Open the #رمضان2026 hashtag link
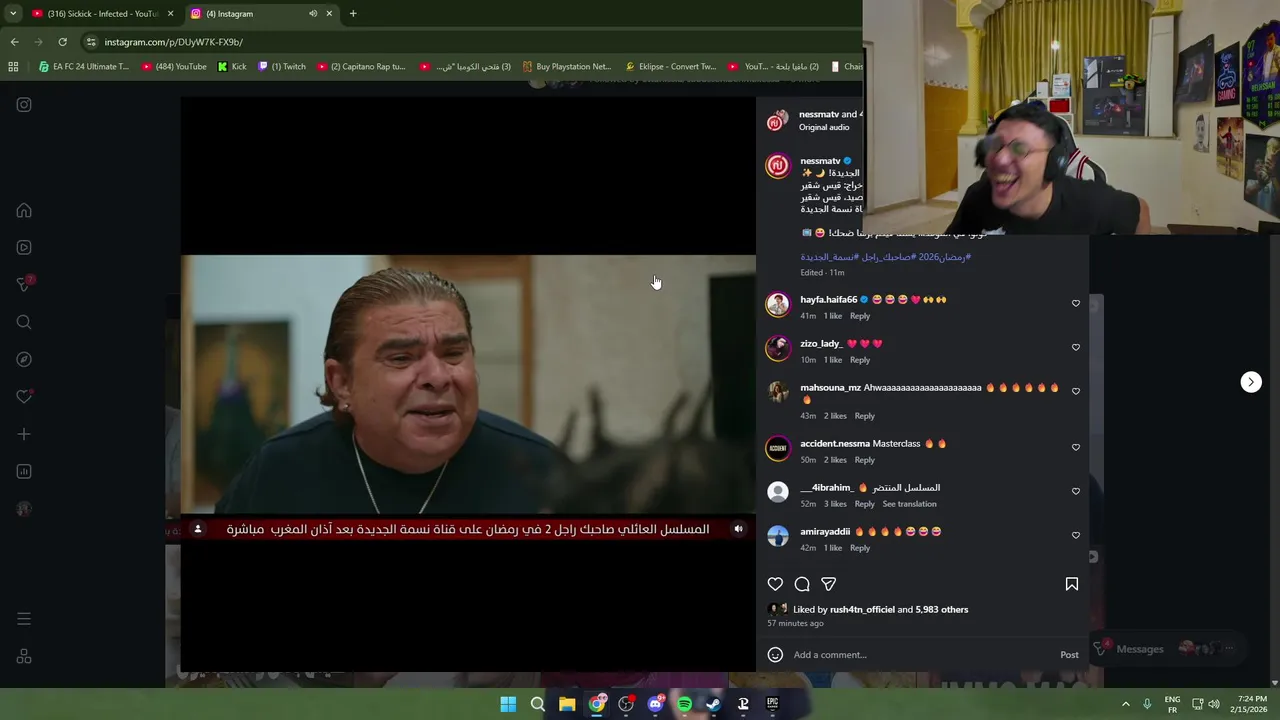 [944, 257]
